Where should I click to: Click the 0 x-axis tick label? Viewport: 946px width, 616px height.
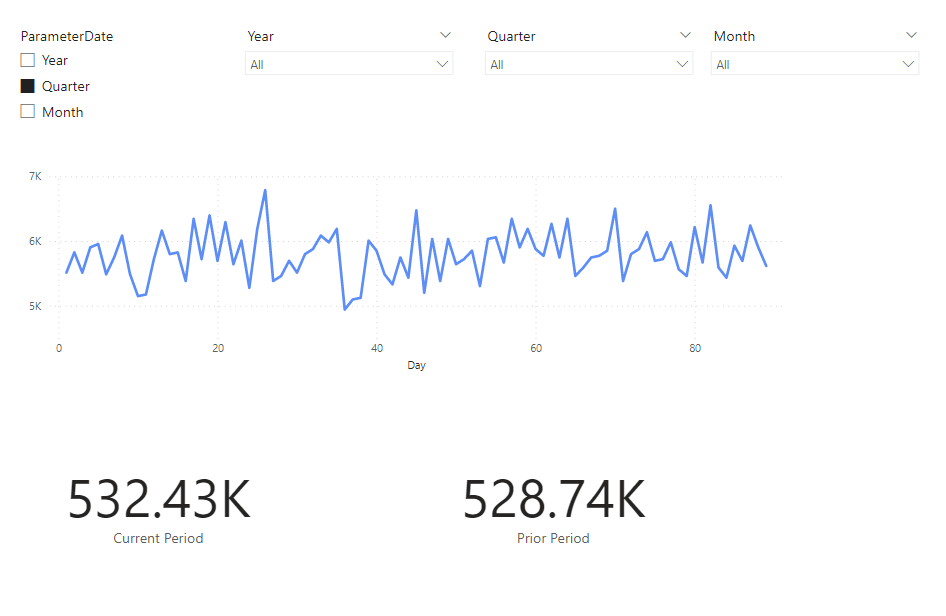tap(59, 348)
